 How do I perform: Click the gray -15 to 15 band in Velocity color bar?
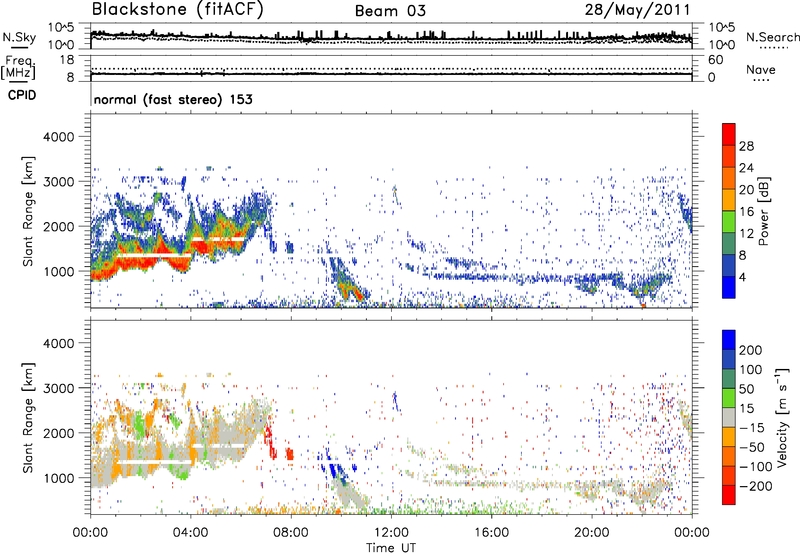pos(729,417)
